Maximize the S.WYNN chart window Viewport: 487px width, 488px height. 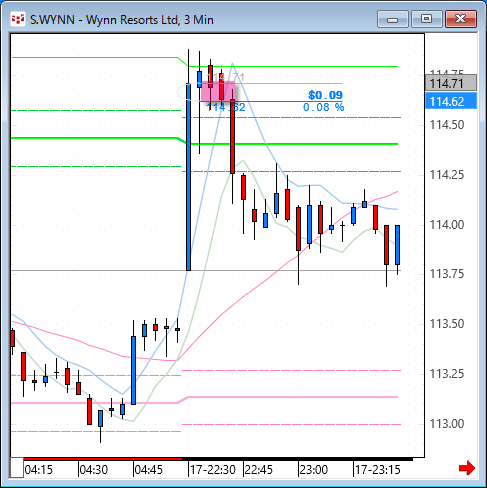click(426, 19)
